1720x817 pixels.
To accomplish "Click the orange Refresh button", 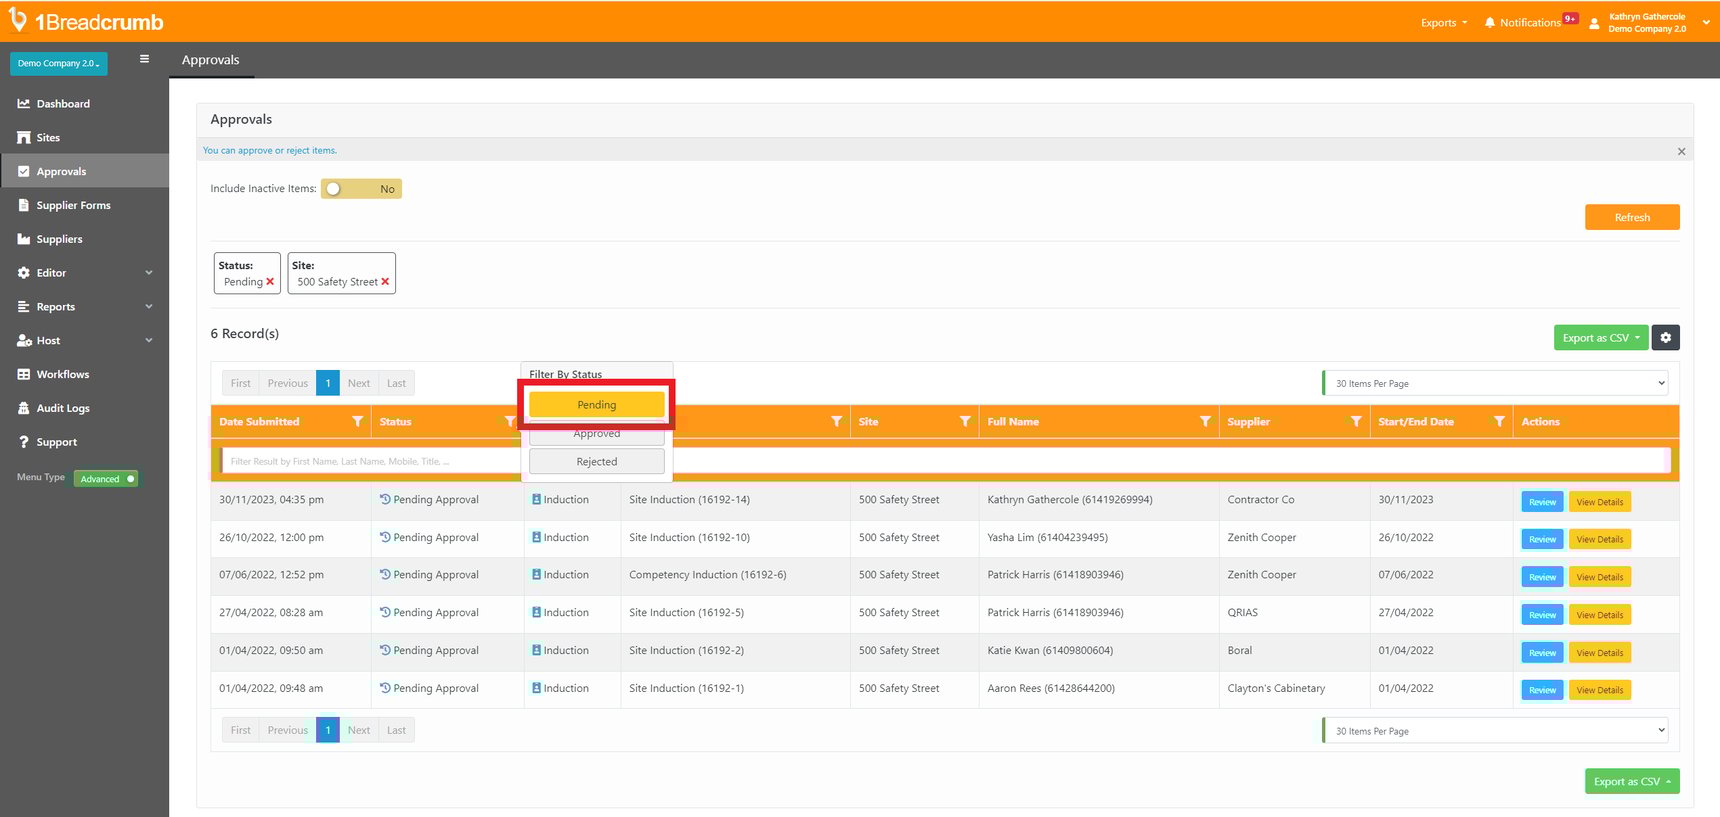I will [x=1631, y=217].
